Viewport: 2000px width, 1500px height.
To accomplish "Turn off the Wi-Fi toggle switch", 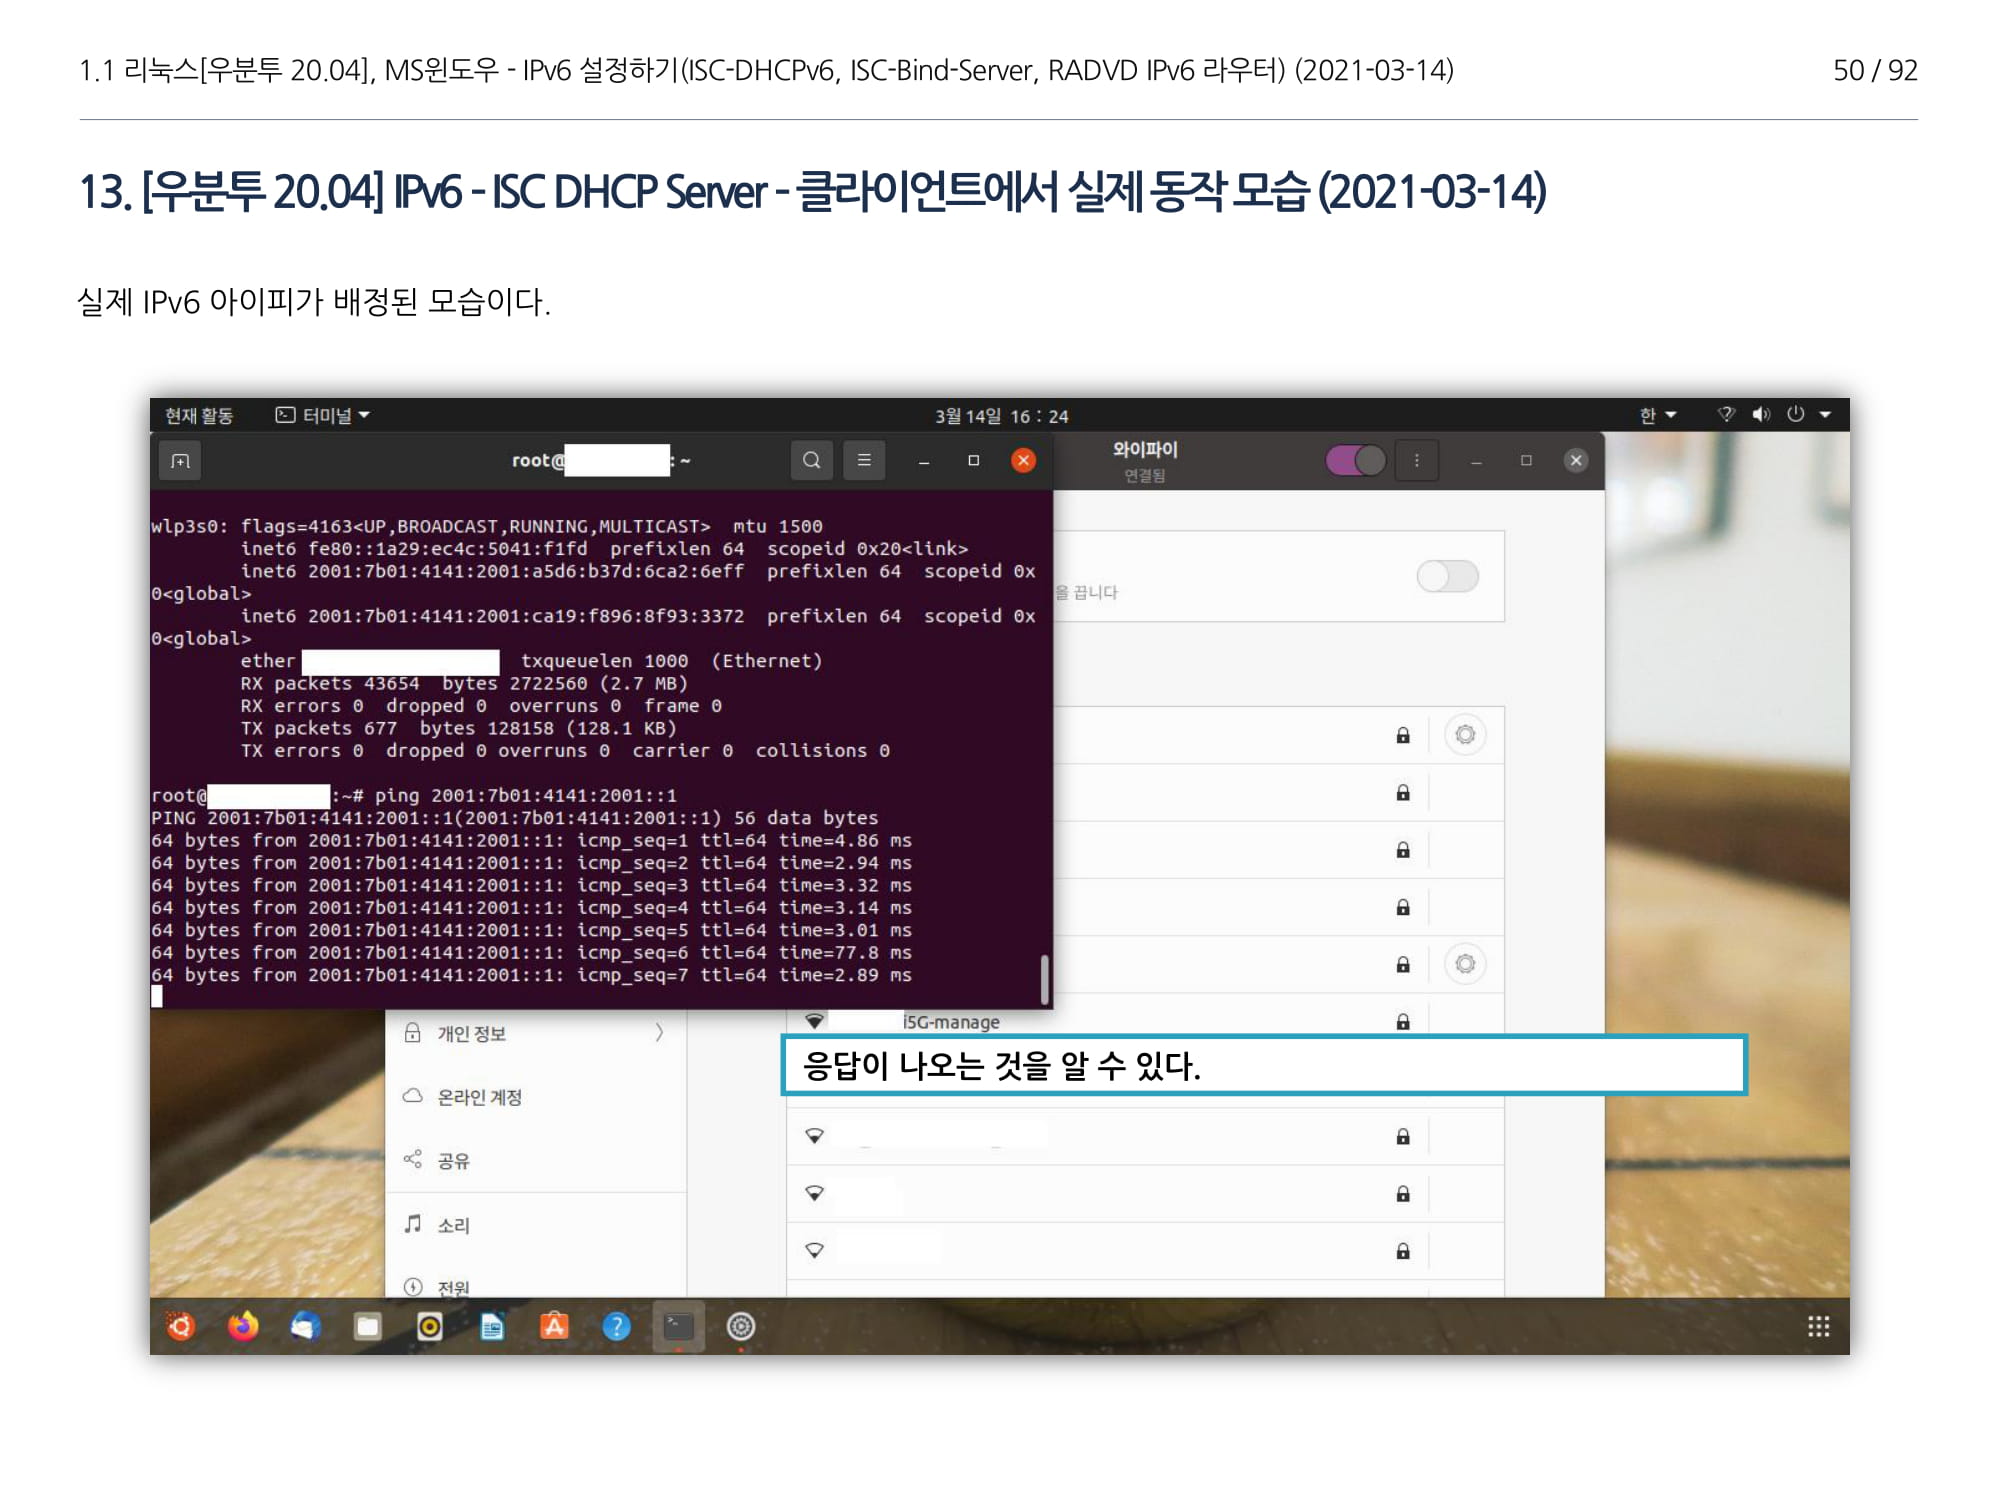I will coord(1355,460).
